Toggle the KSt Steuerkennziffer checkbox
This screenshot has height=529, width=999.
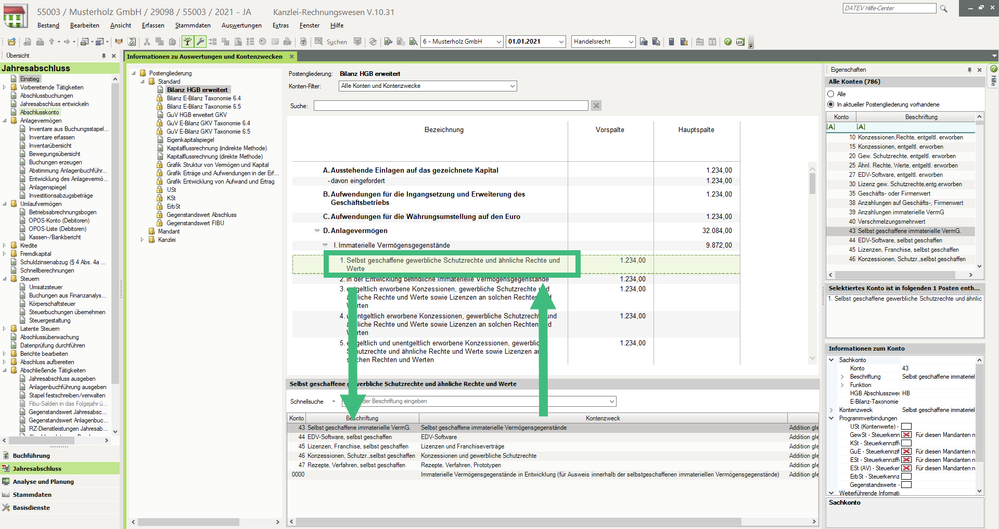pyautogui.click(x=906, y=443)
